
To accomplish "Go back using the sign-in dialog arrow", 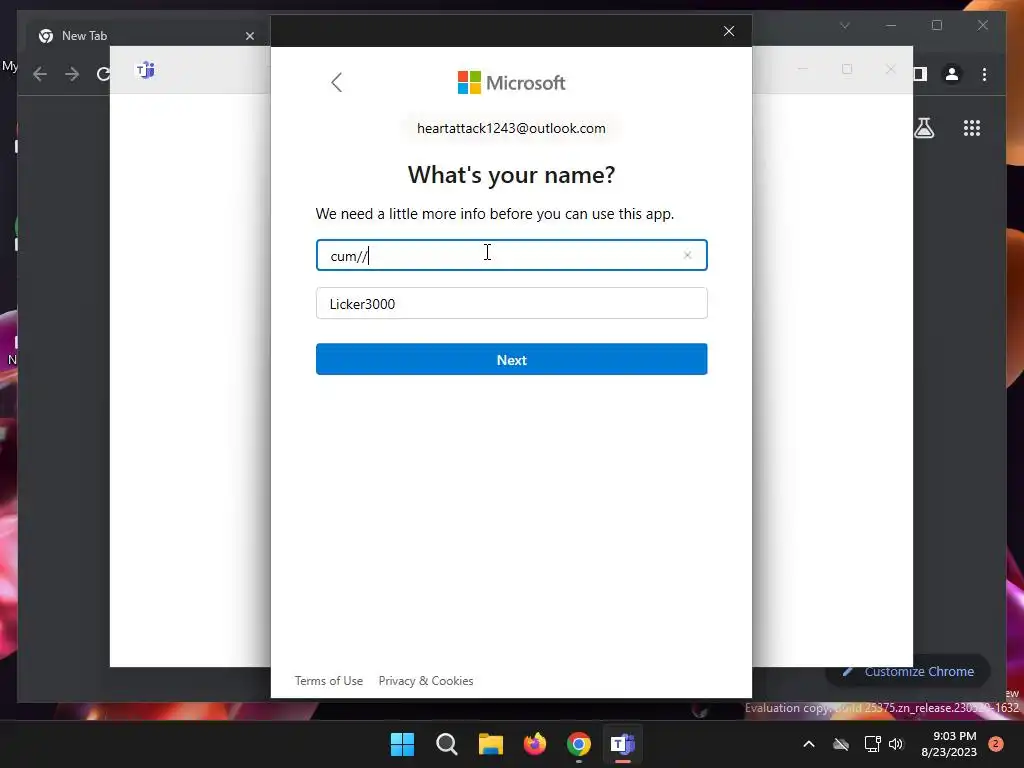I will click(336, 82).
